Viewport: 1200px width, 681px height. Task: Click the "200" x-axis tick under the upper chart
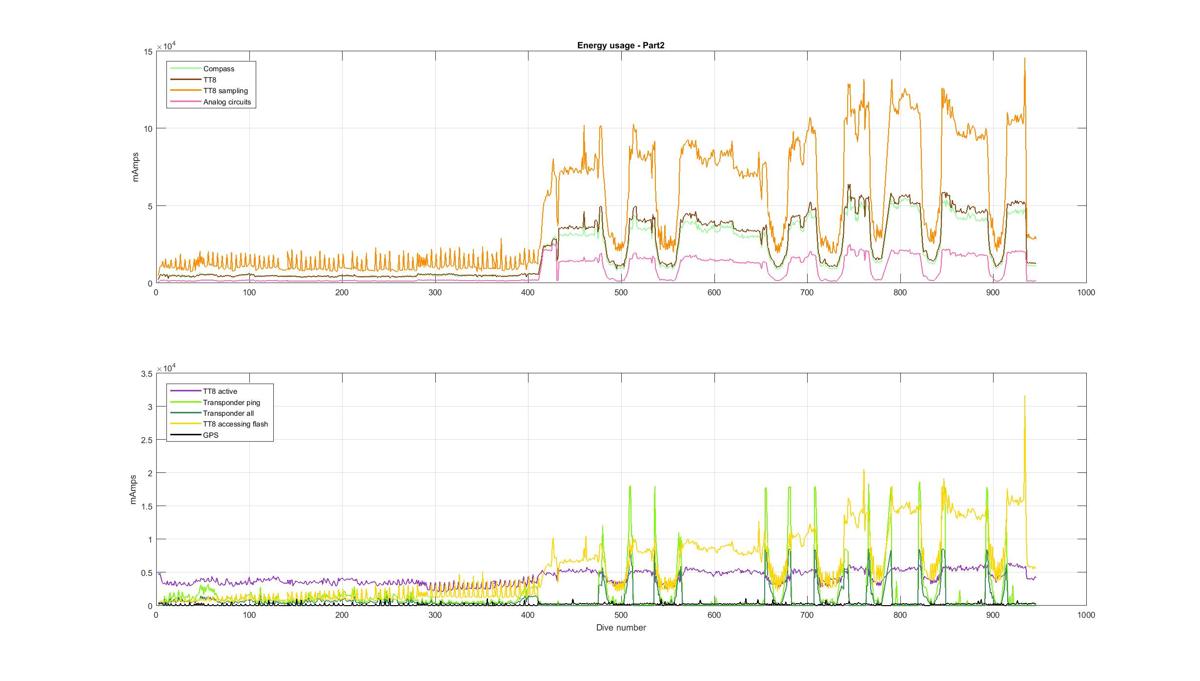[x=342, y=293]
